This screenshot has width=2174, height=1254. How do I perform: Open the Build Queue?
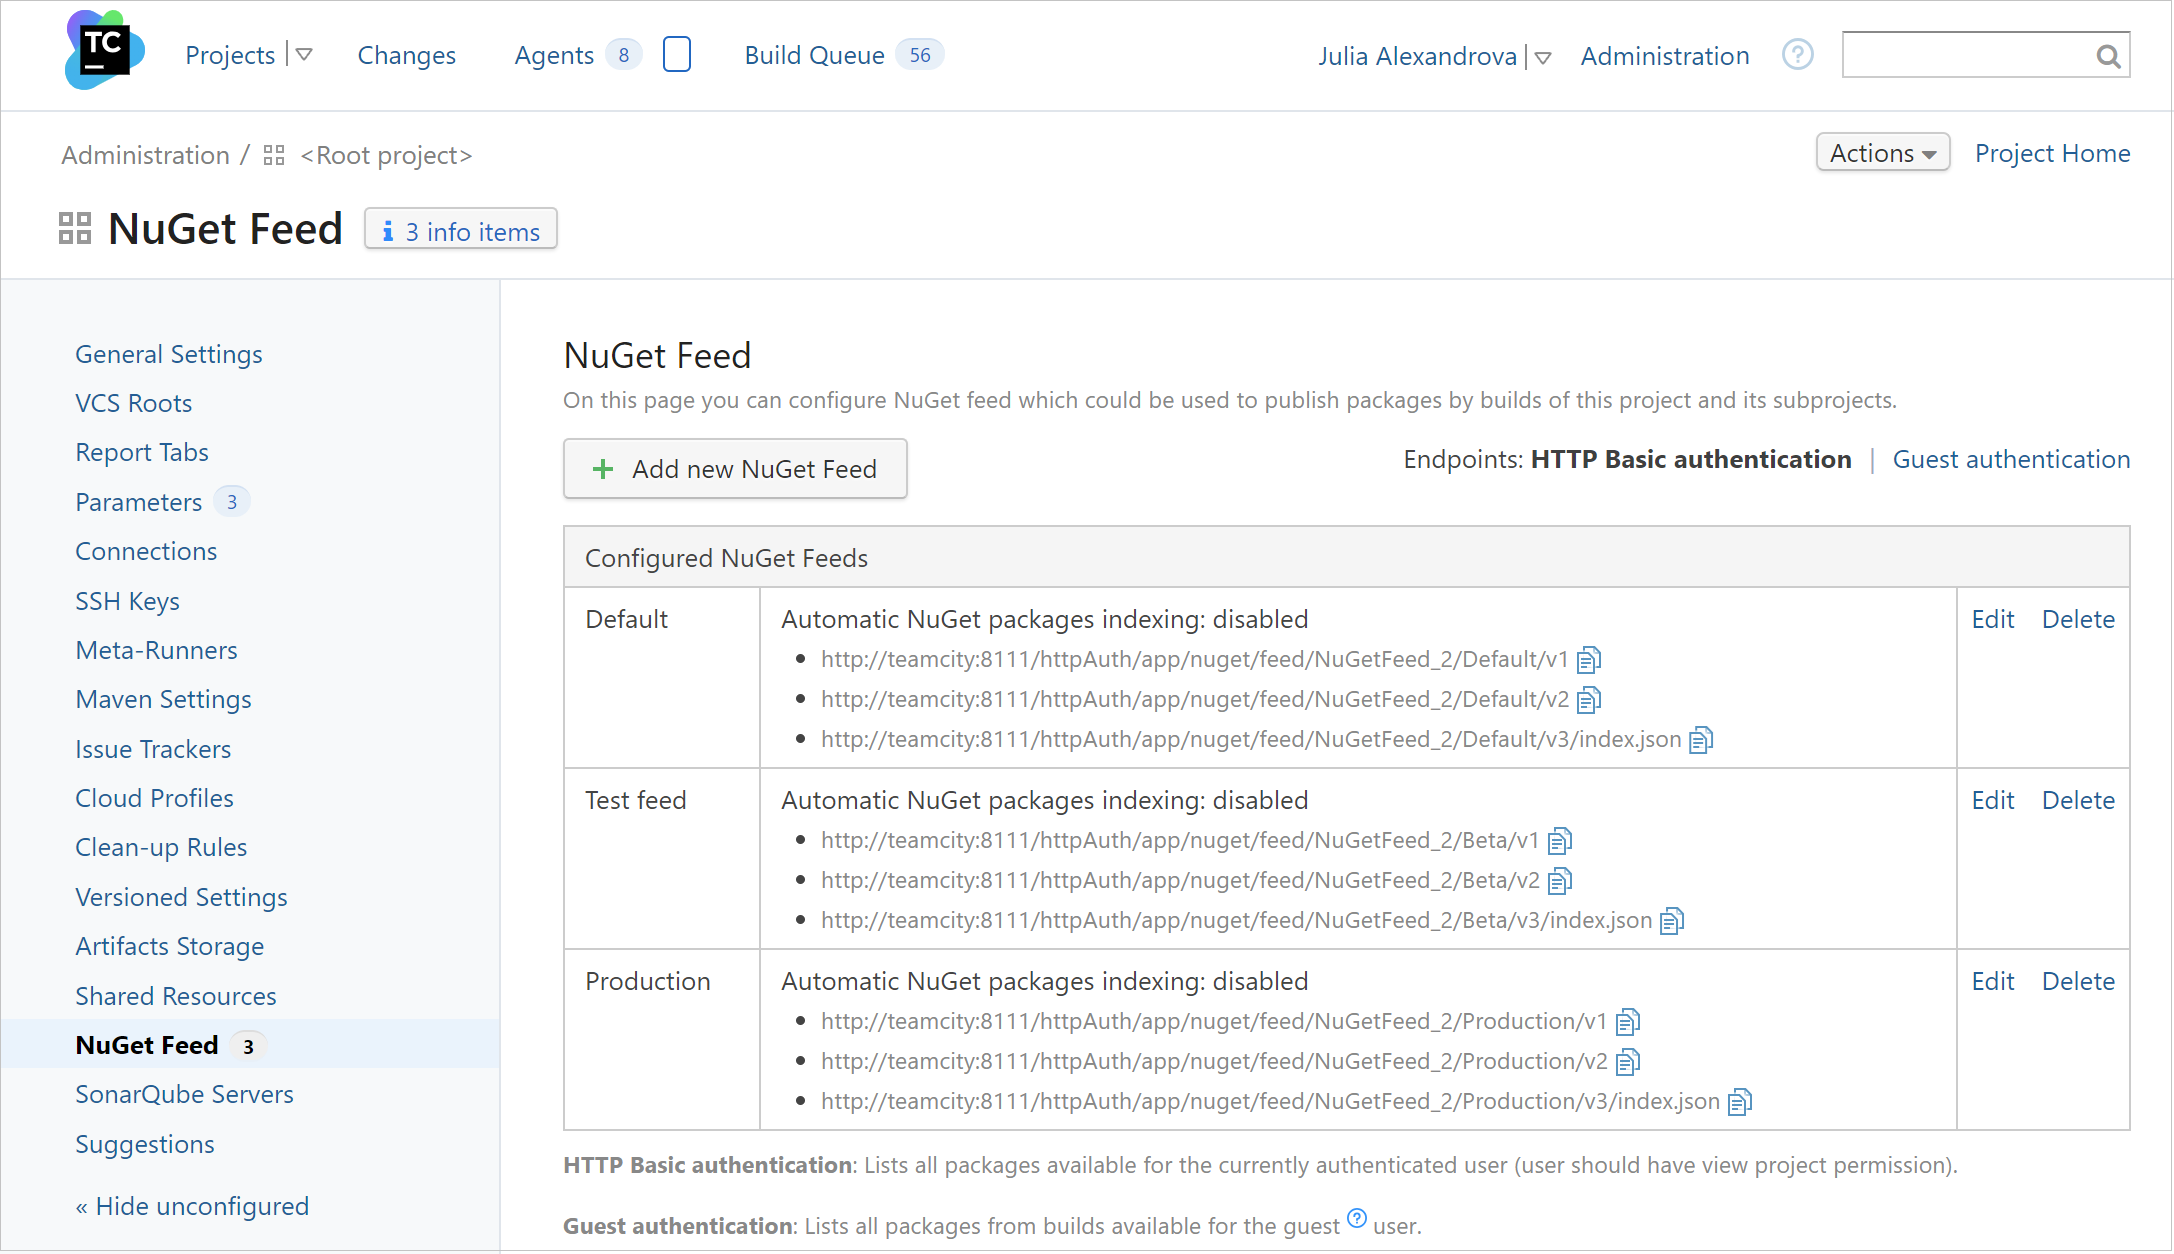815,55
